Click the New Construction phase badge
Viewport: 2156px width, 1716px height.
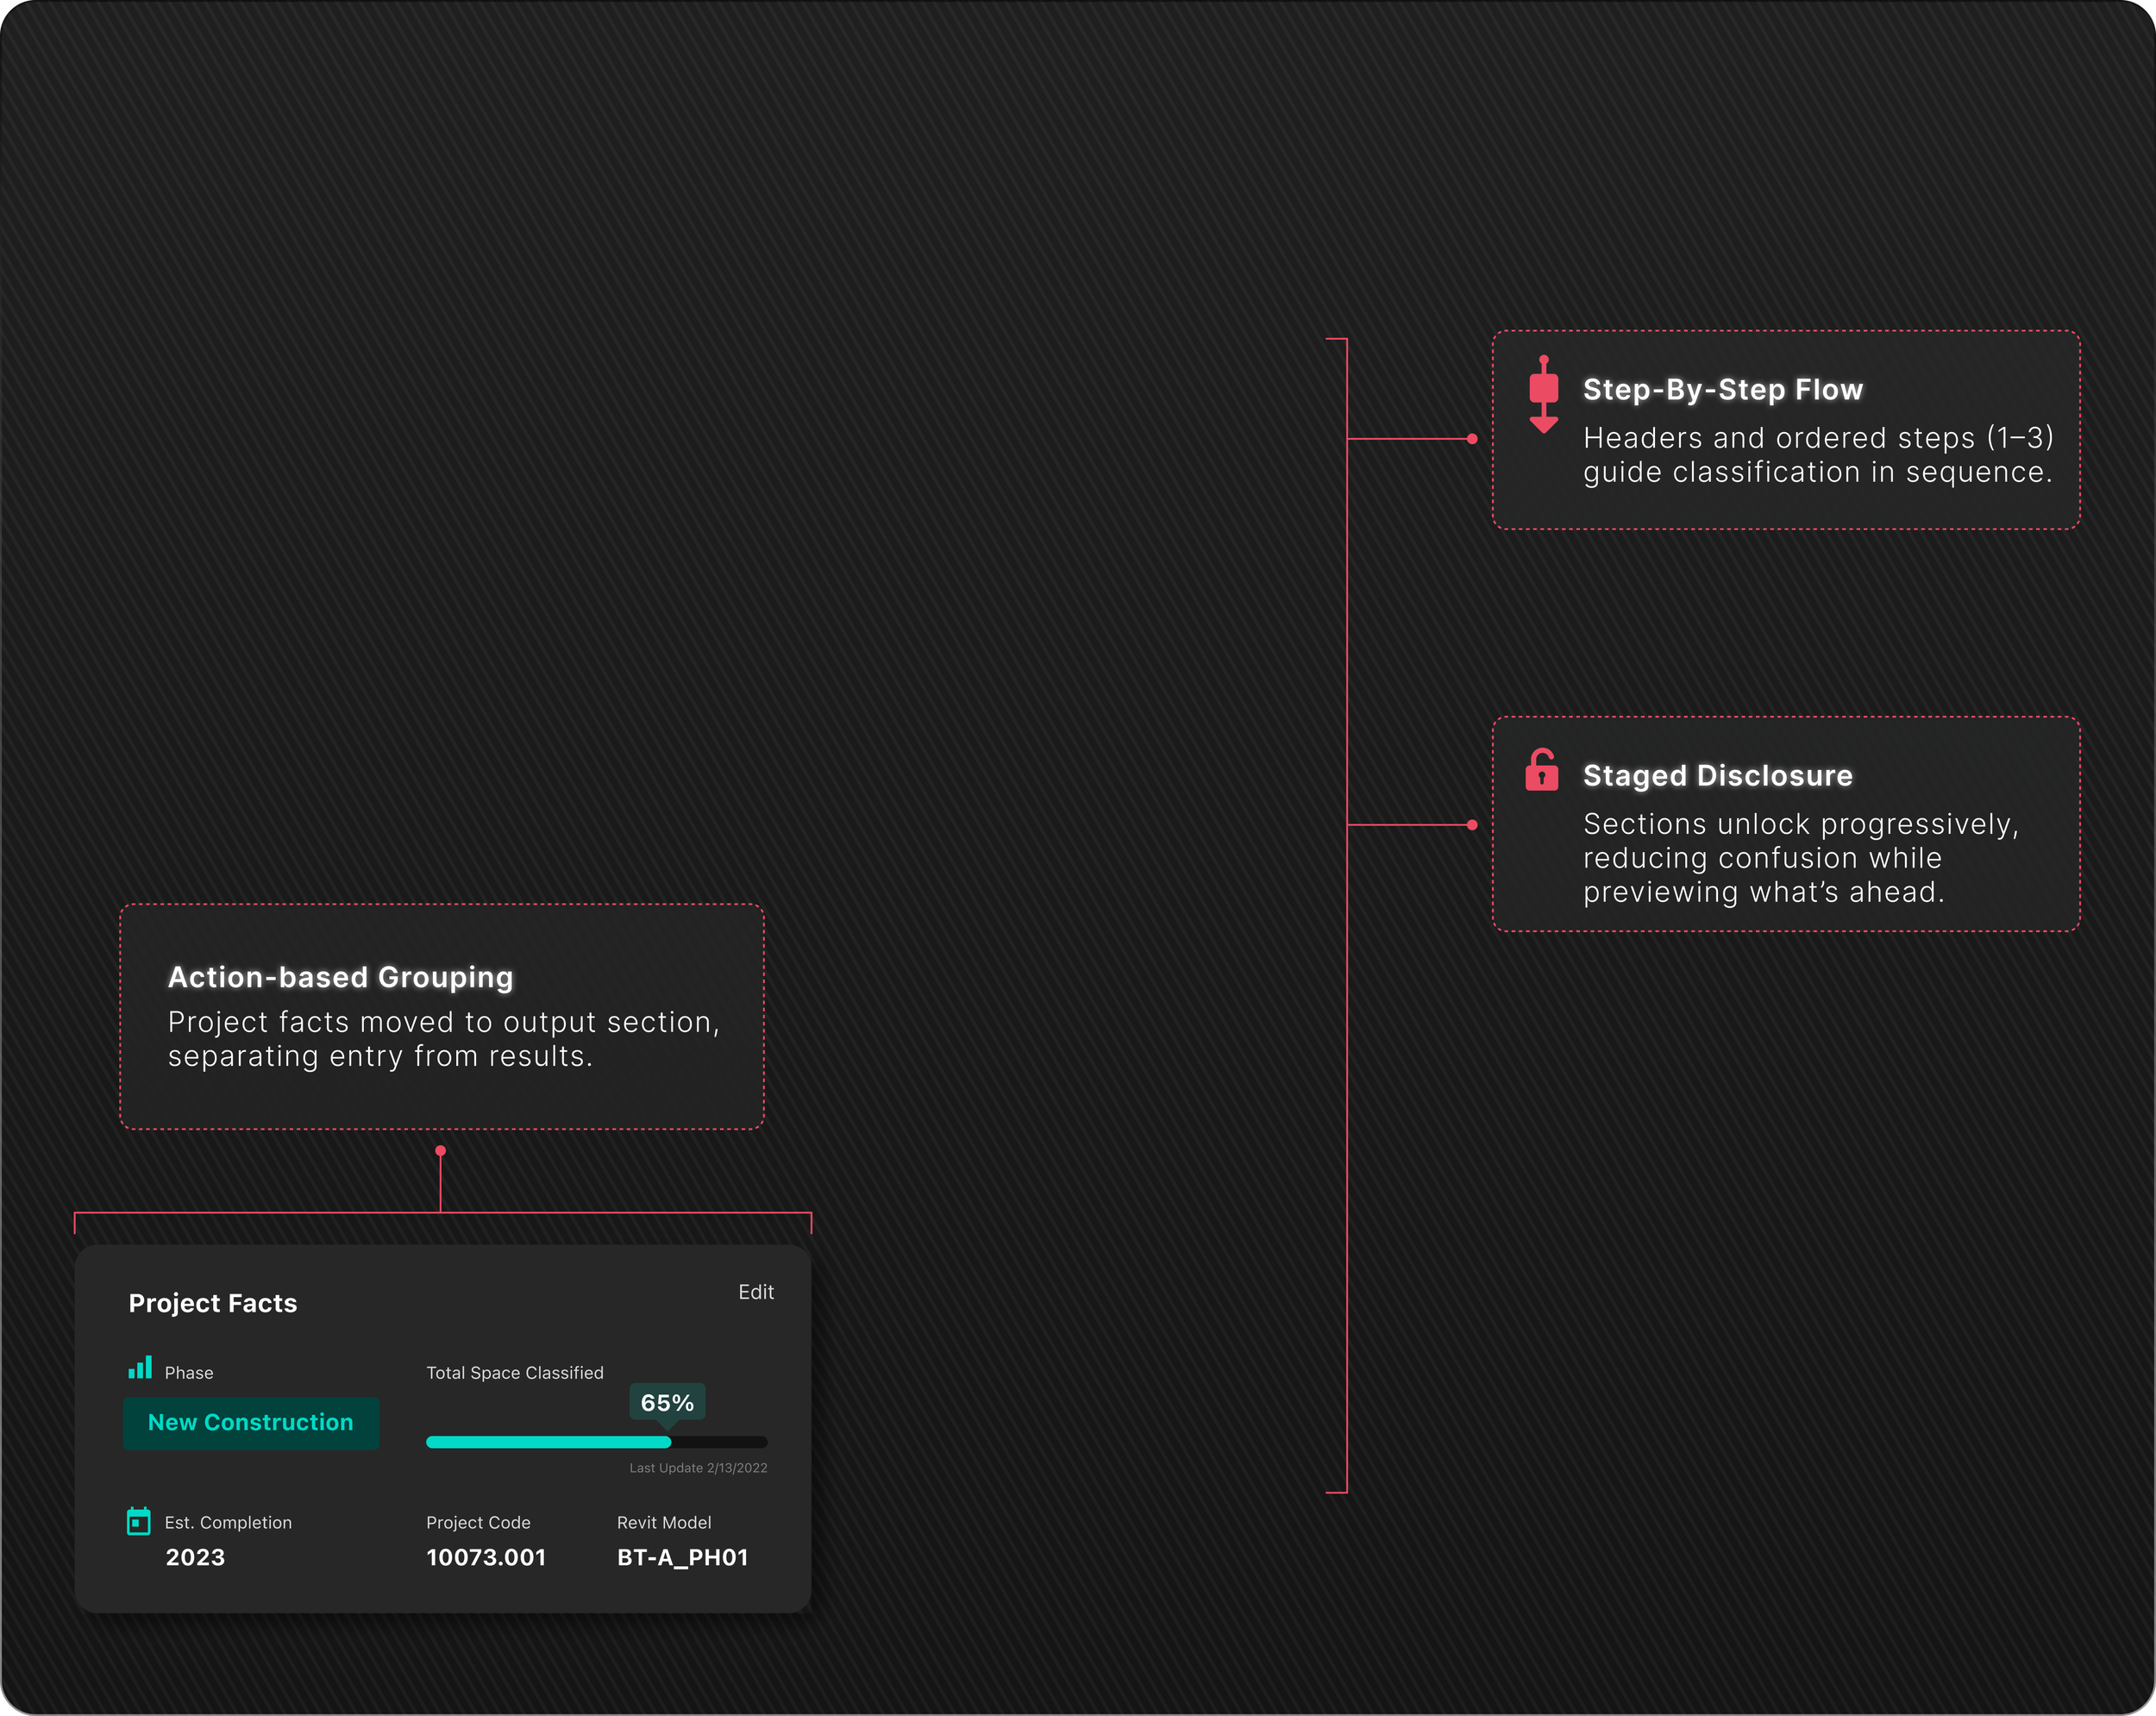pos(251,1422)
